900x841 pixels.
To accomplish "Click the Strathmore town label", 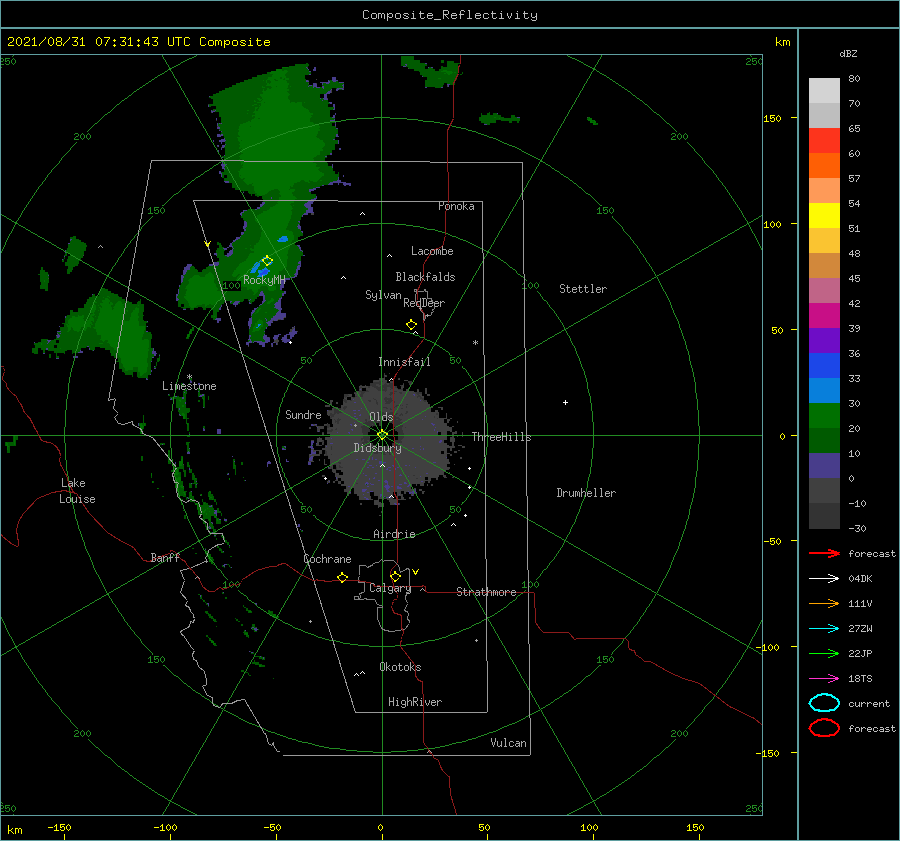I will pos(486,592).
